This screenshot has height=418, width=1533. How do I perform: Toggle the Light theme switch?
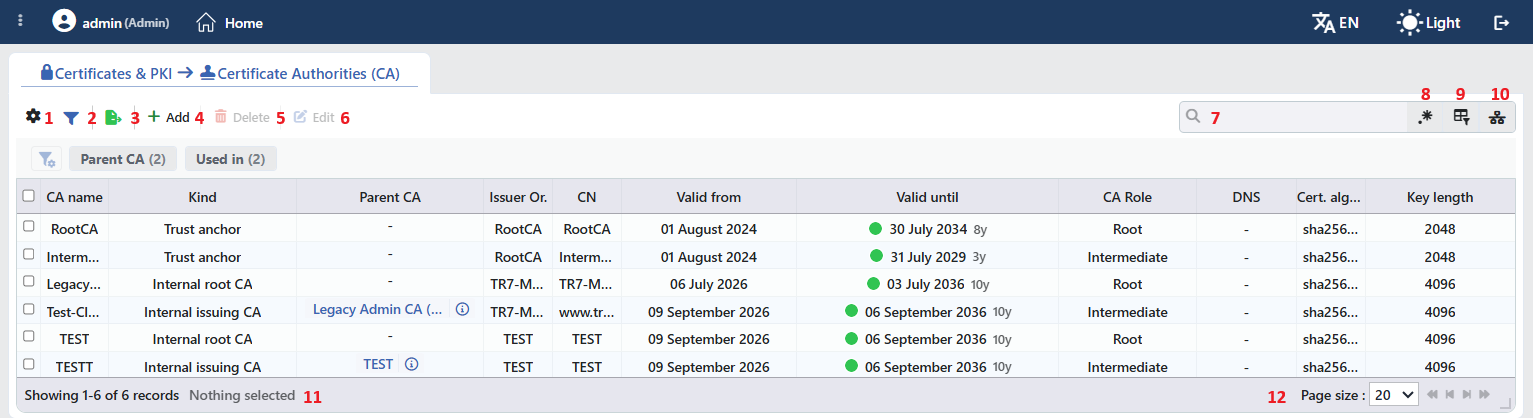[1428, 22]
